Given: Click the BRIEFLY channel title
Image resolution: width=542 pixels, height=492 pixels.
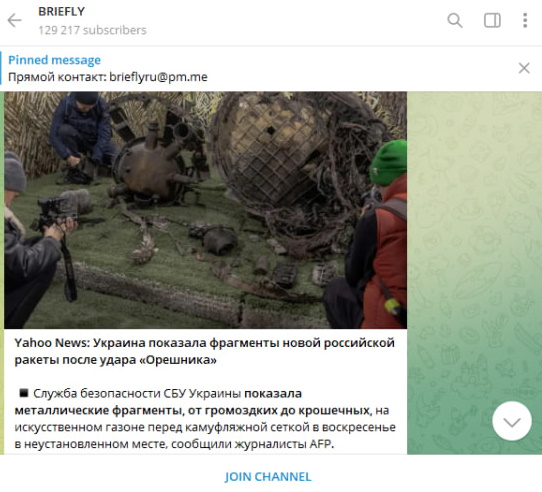Looking at the screenshot, I should 62,11.
